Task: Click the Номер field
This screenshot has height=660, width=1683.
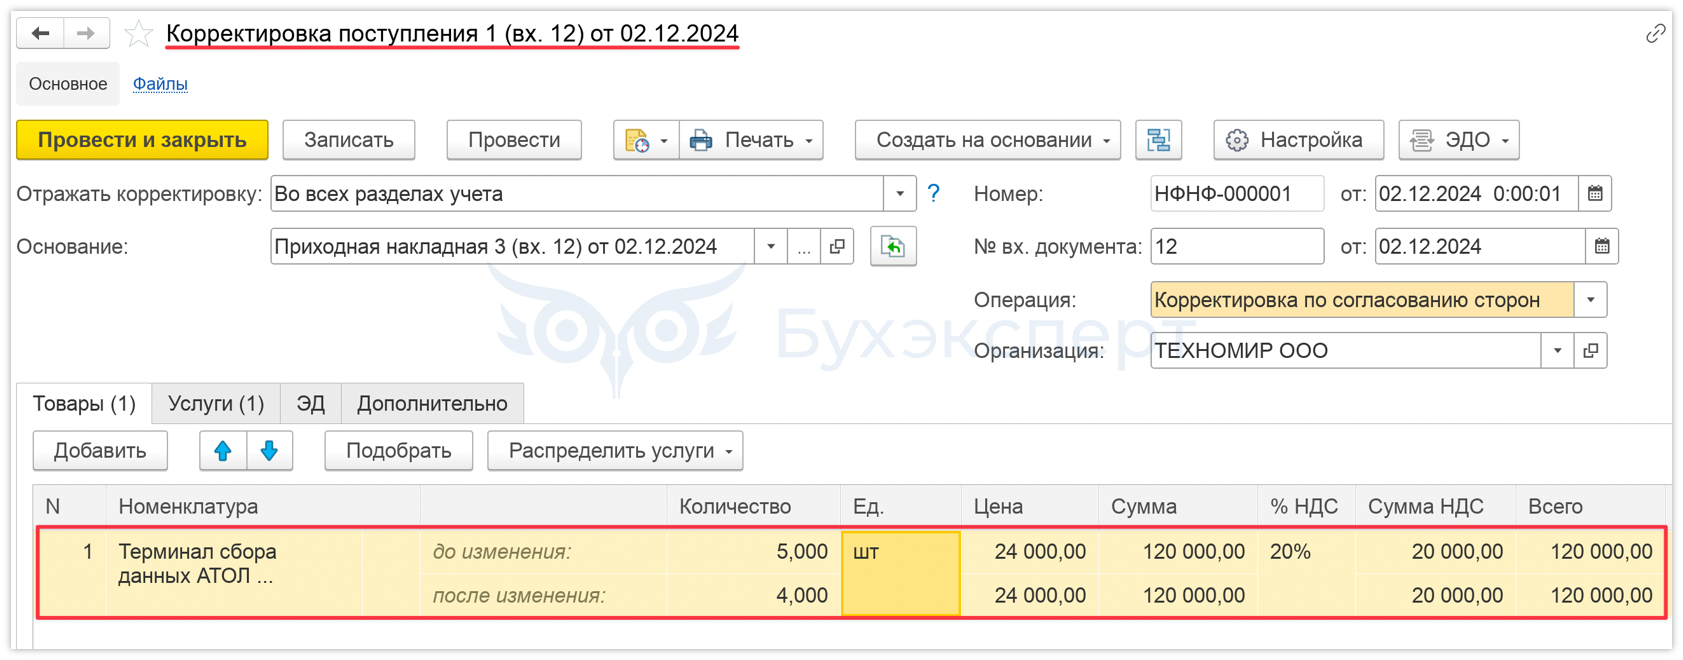Action: 1237,194
